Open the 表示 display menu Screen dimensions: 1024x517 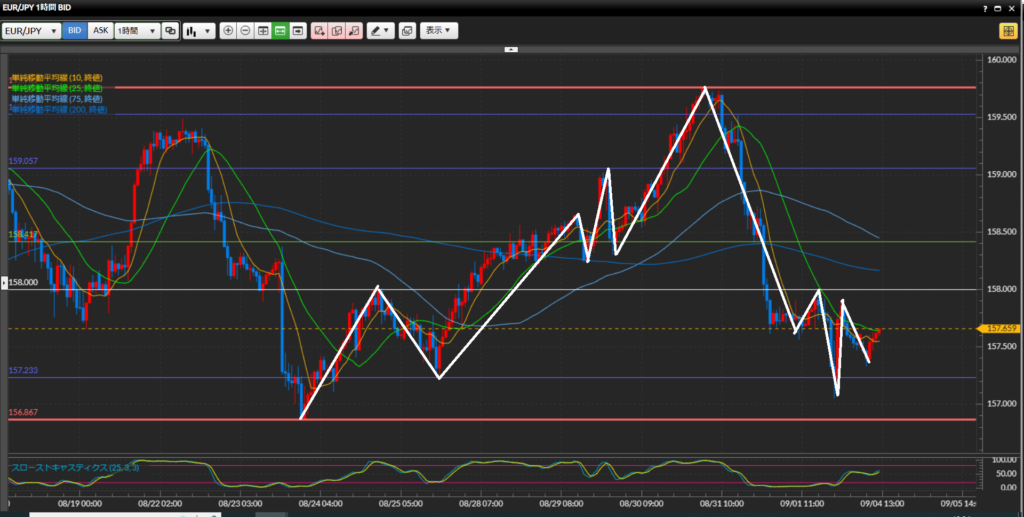point(439,31)
